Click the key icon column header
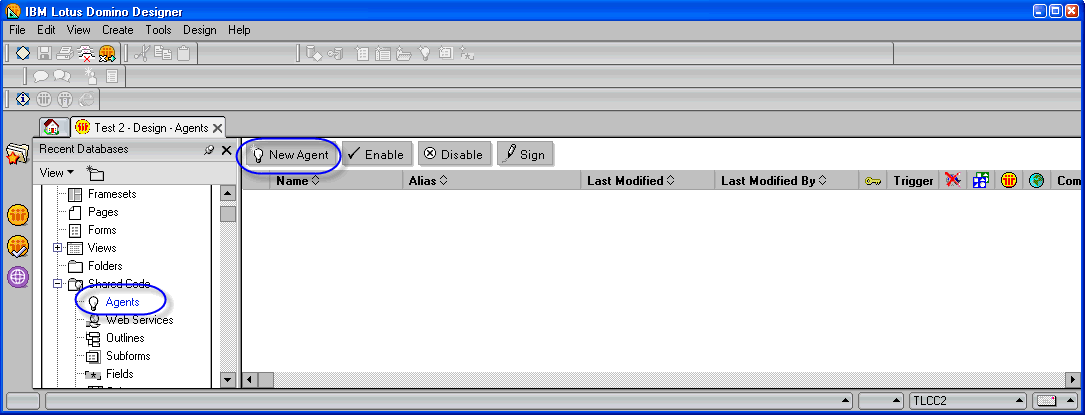The width and height of the screenshot is (1085, 415). 873,181
